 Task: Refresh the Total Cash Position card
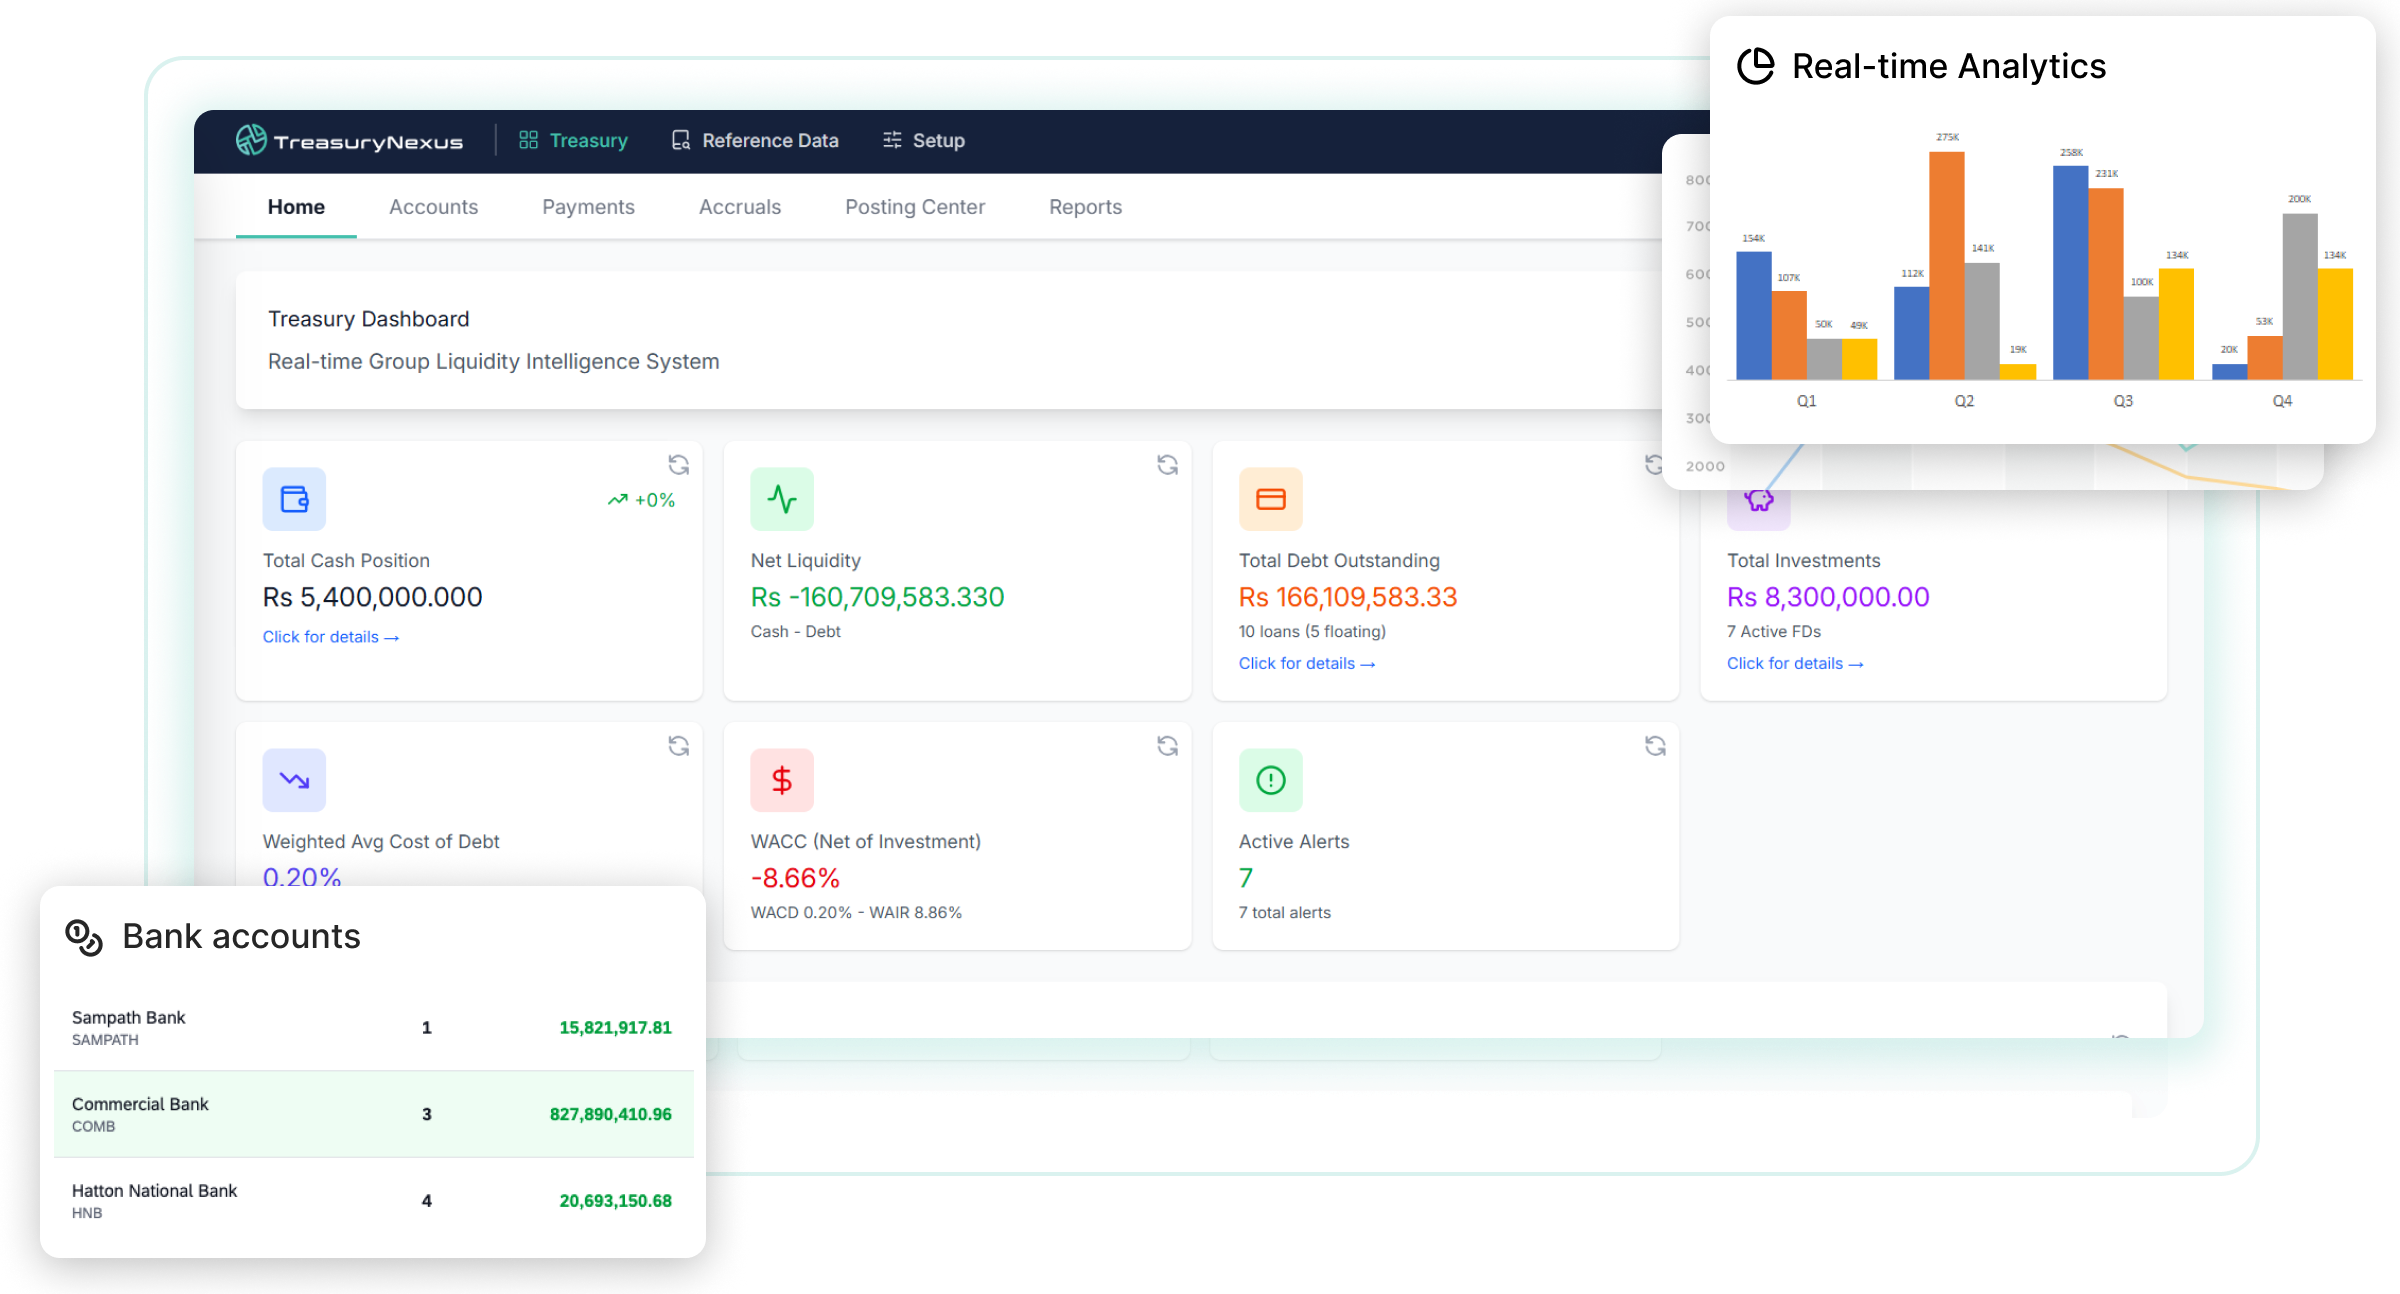coord(678,465)
